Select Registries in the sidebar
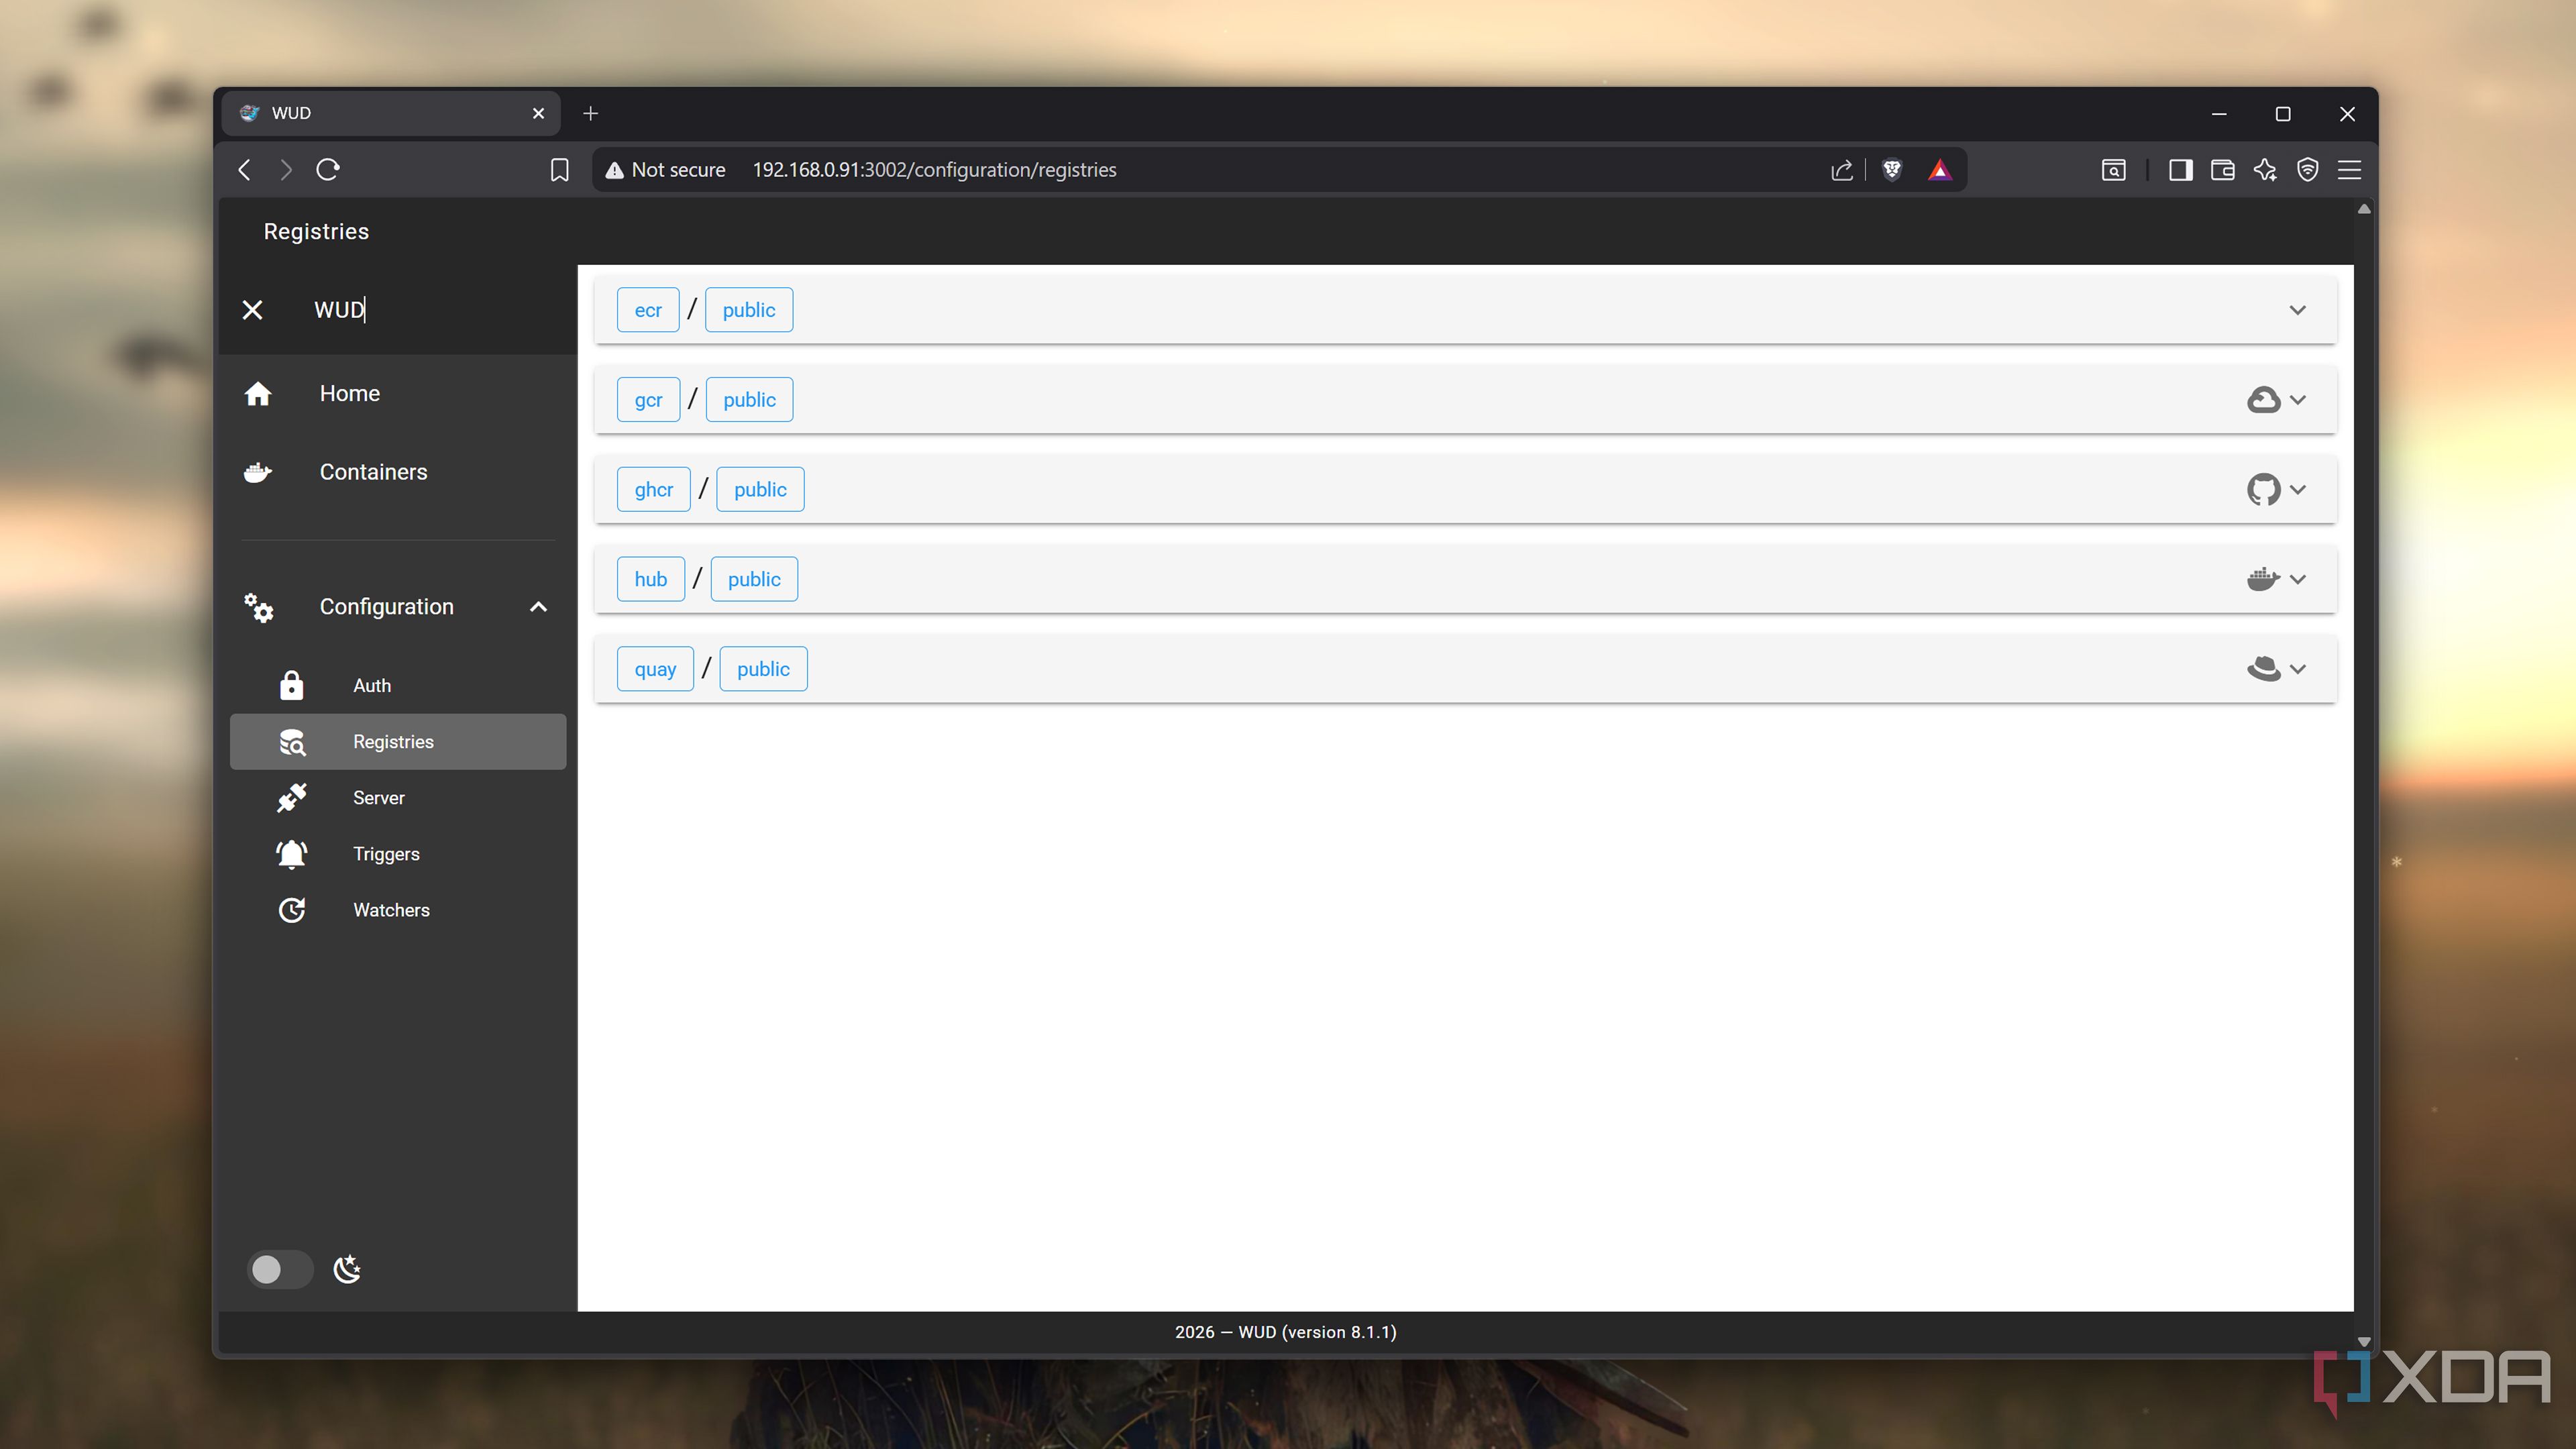This screenshot has width=2576, height=1449. pos(398,742)
